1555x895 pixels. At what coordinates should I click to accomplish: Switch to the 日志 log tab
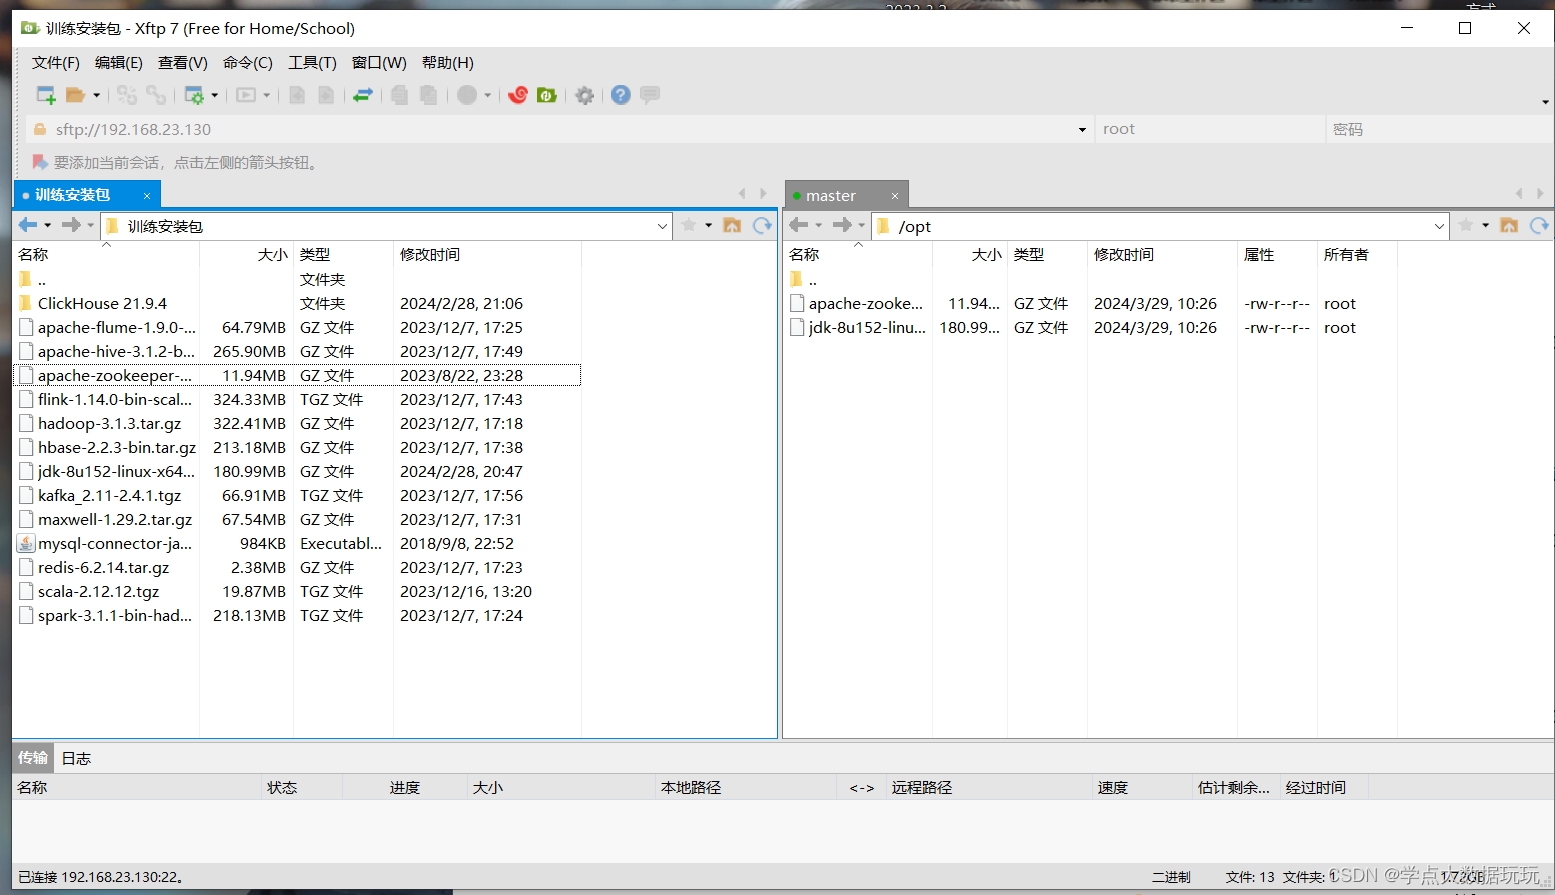pos(76,758)
